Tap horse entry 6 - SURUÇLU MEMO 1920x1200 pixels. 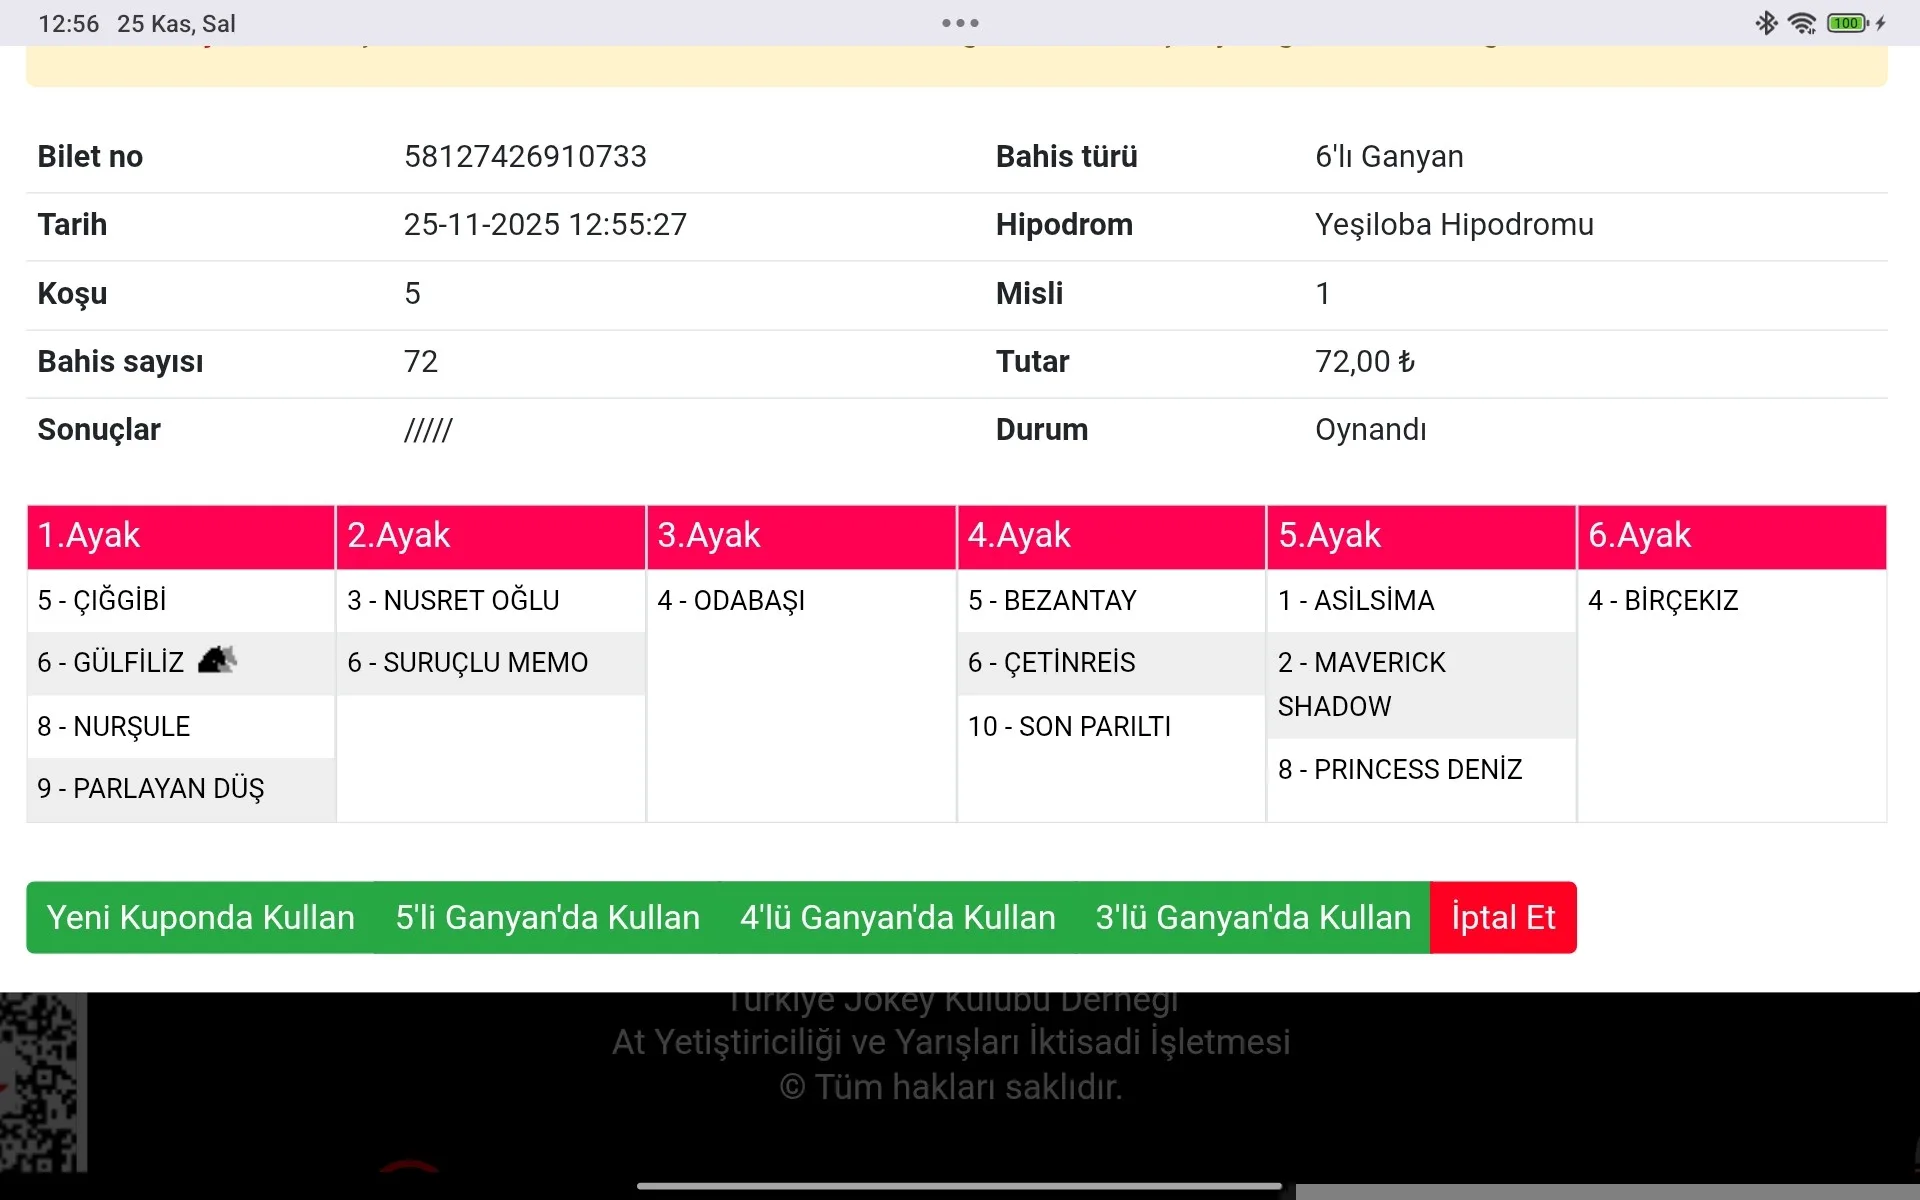click(468, 663)
